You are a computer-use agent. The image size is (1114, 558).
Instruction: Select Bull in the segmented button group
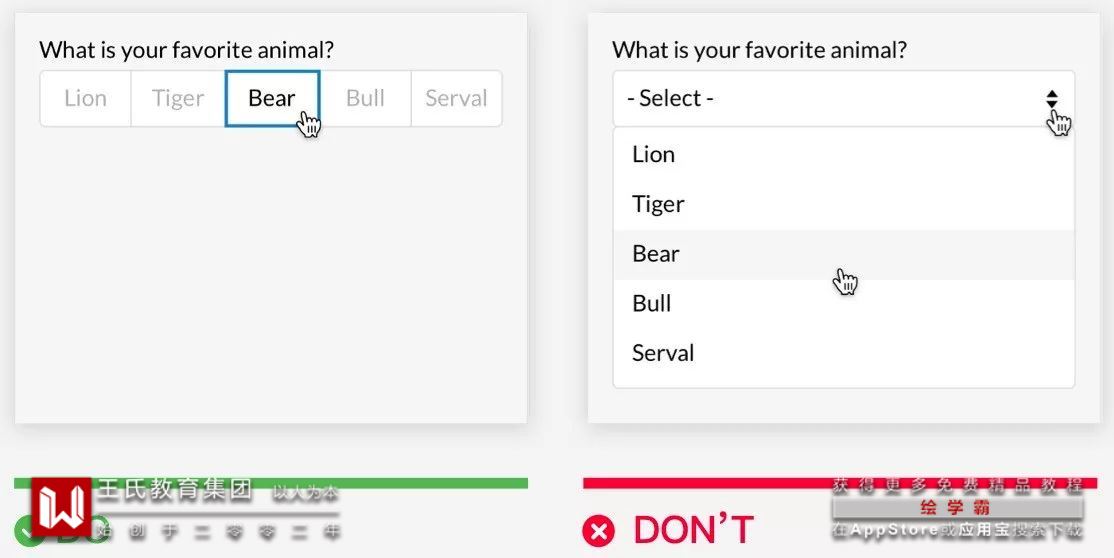tap(365, 98)
